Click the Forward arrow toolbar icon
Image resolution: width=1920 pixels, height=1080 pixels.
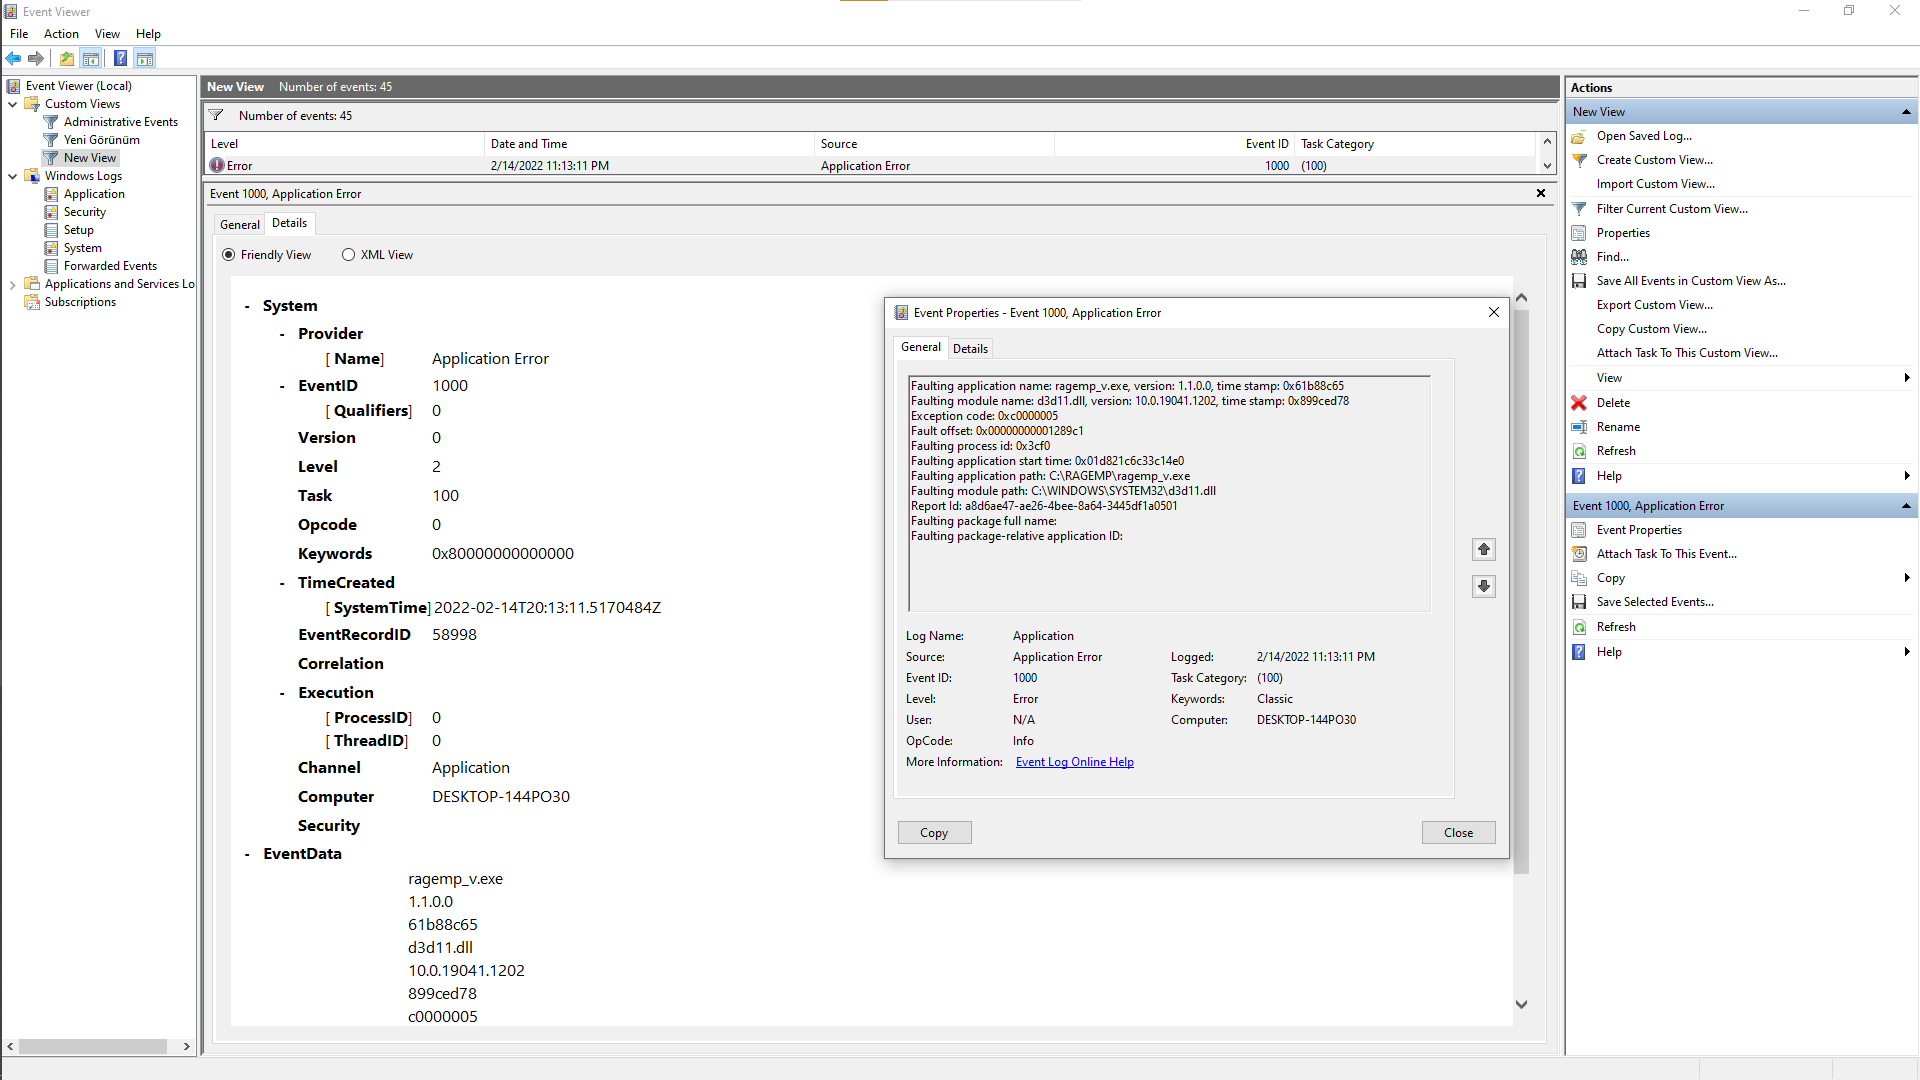[x=36, y=58]
